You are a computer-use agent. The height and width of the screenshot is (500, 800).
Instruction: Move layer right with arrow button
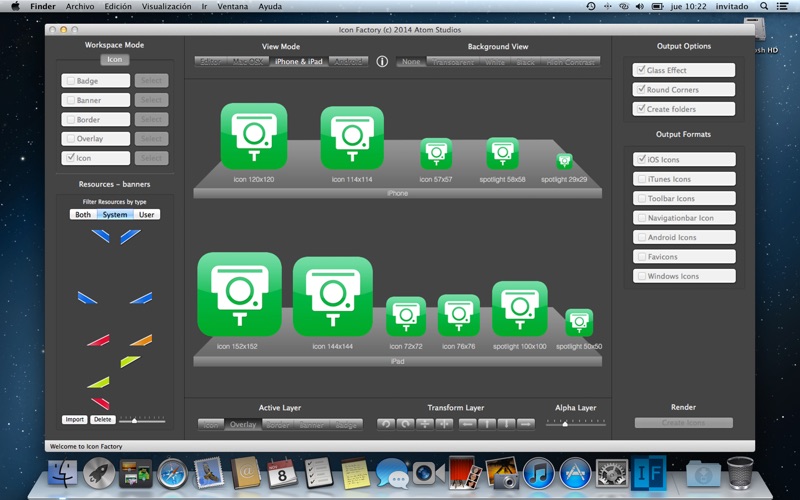526,424
